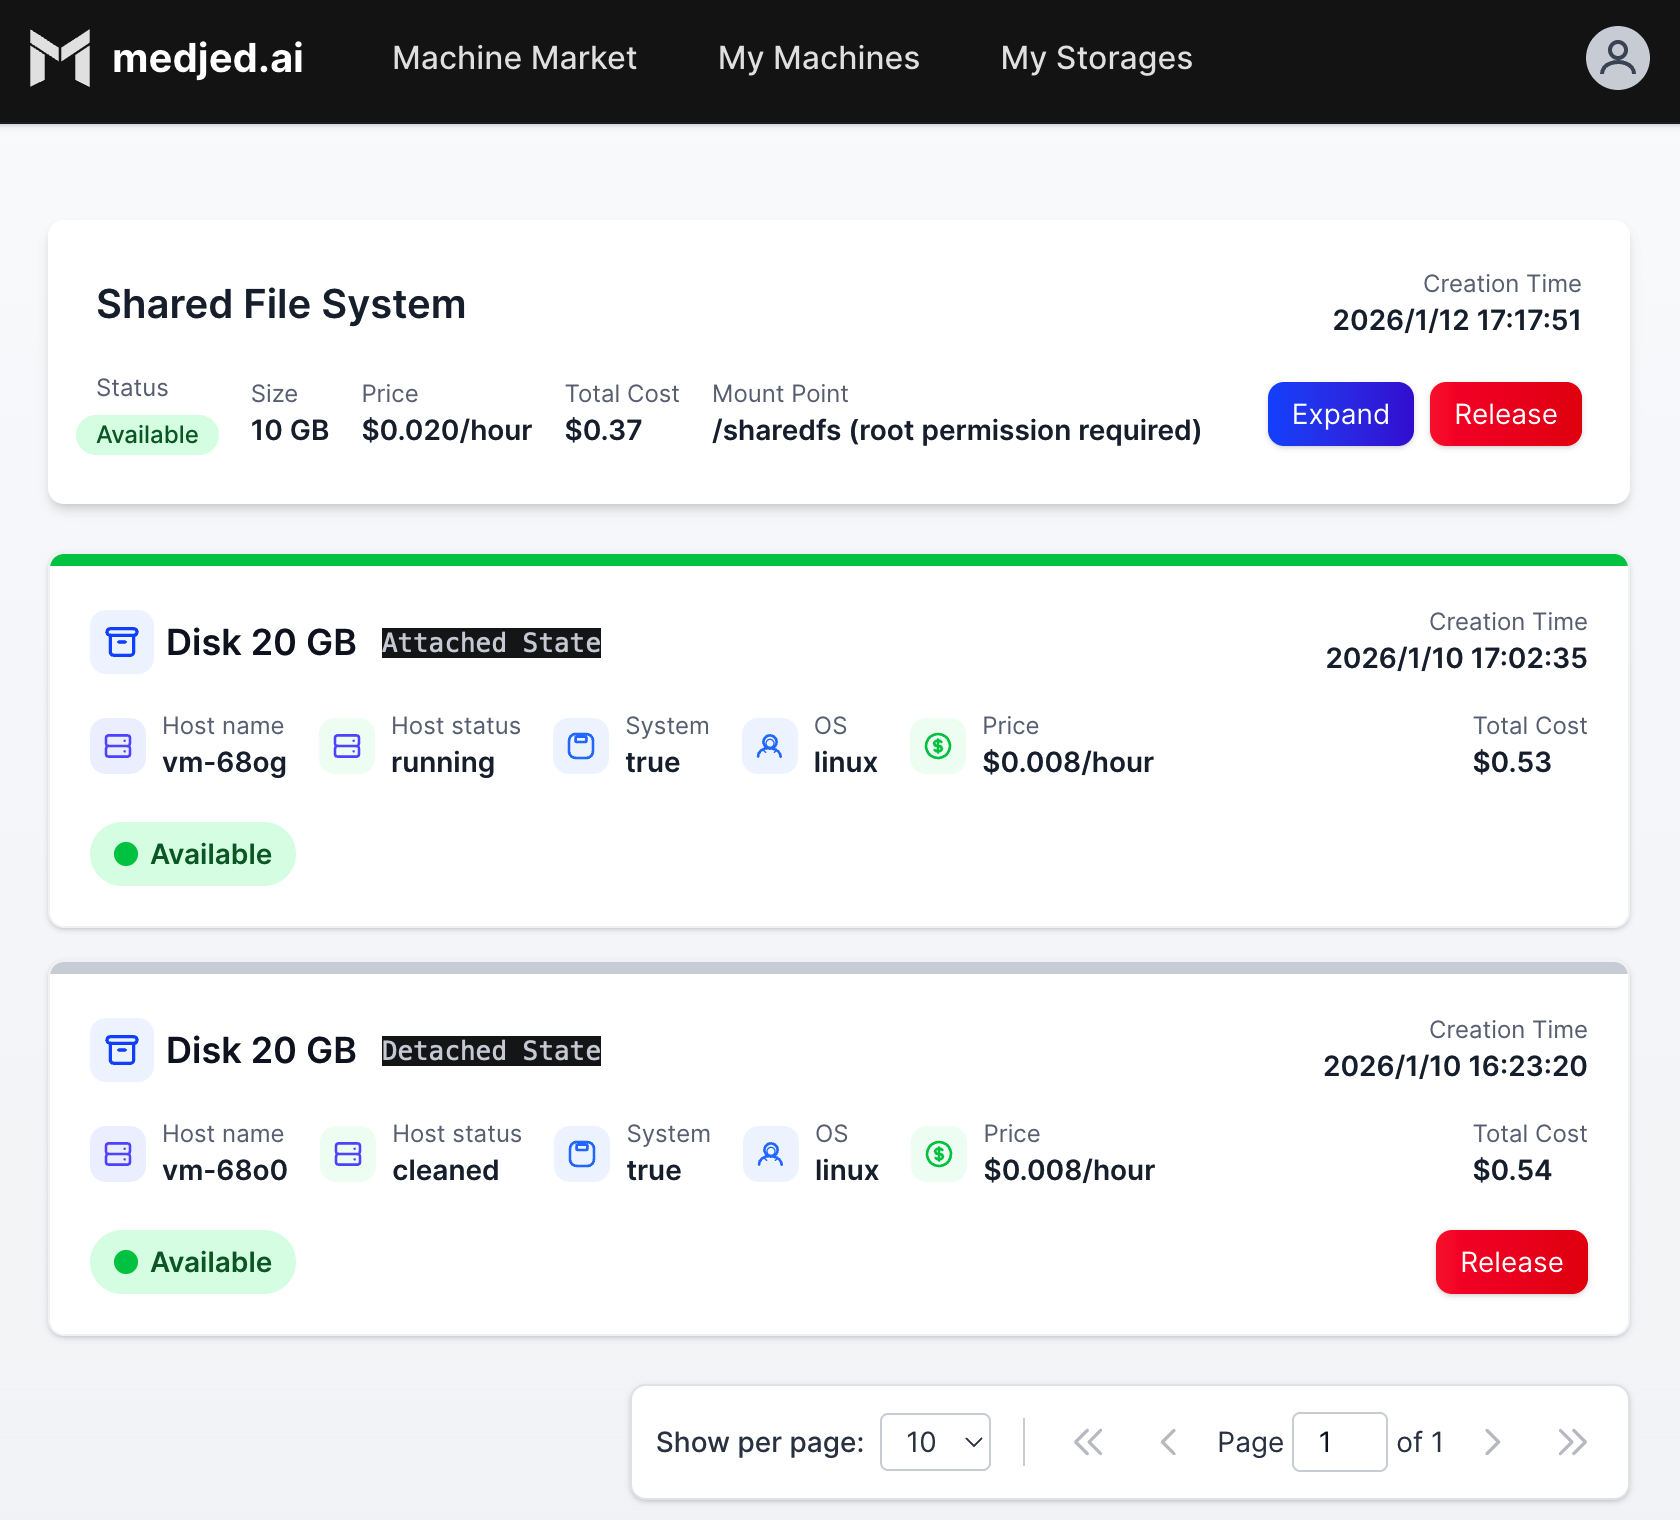Viewport: 1680px width, 1520px height.
Task: Open the user profile avatar menu
Action: (1617, 58)
